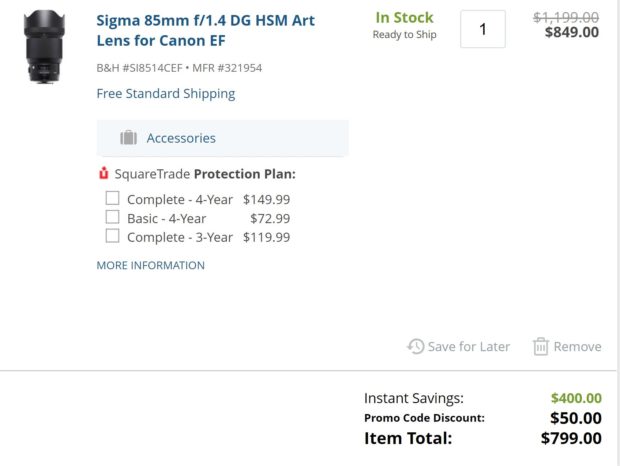Viewport: 620px width, 466px height.
Task: Click the Save for Later text
Action: (x=468, y=347)
